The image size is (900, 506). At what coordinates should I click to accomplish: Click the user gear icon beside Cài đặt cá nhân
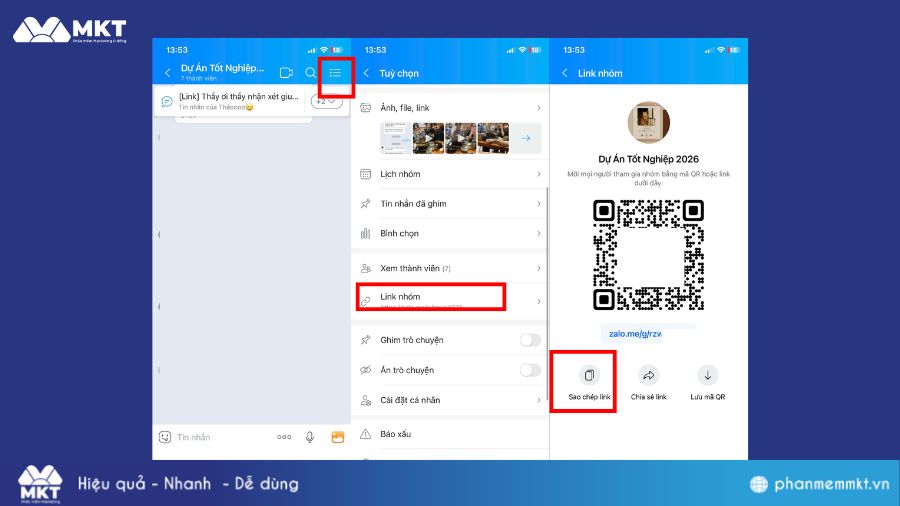[x=366, y=400]
